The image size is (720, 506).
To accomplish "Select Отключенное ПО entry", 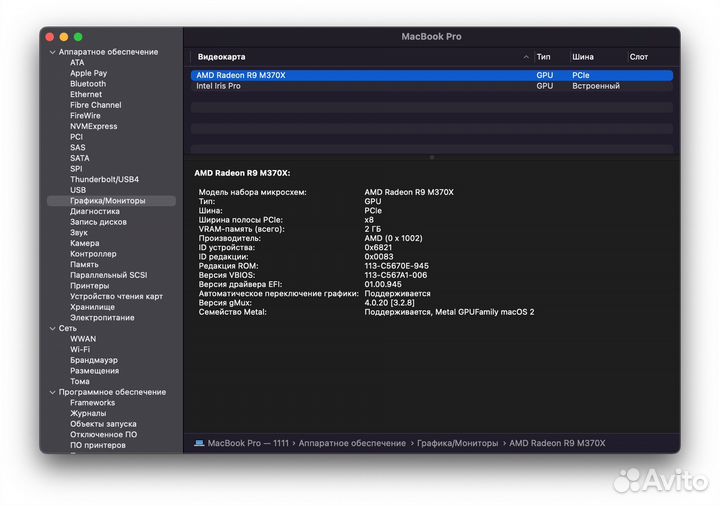I will coord(103,434).
